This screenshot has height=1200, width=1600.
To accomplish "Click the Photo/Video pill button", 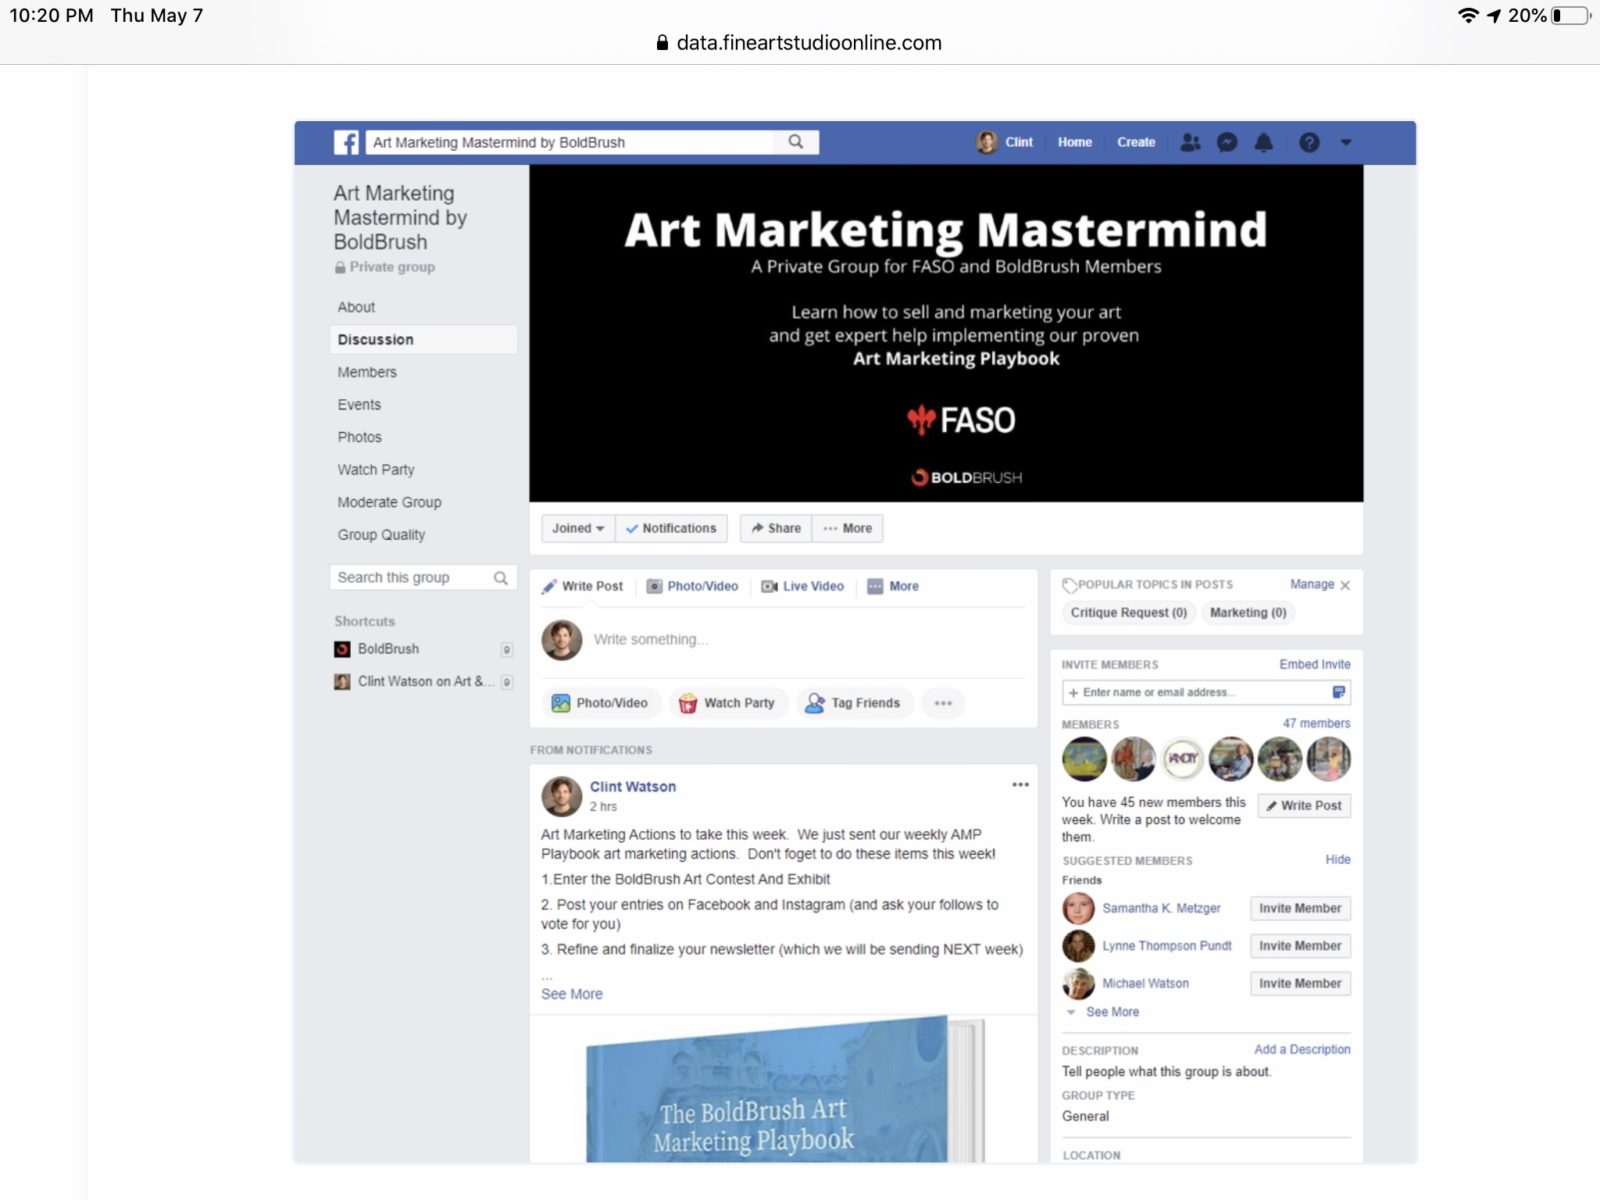I will pos(601,703).
